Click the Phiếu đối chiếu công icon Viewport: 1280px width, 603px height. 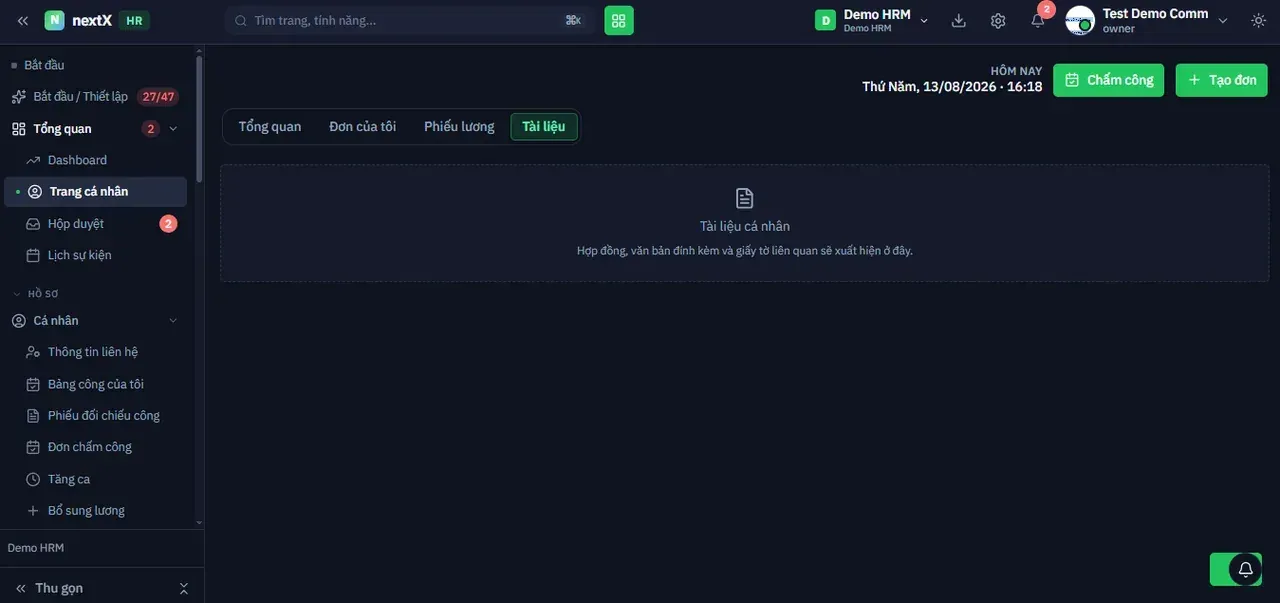coord(34,415)
